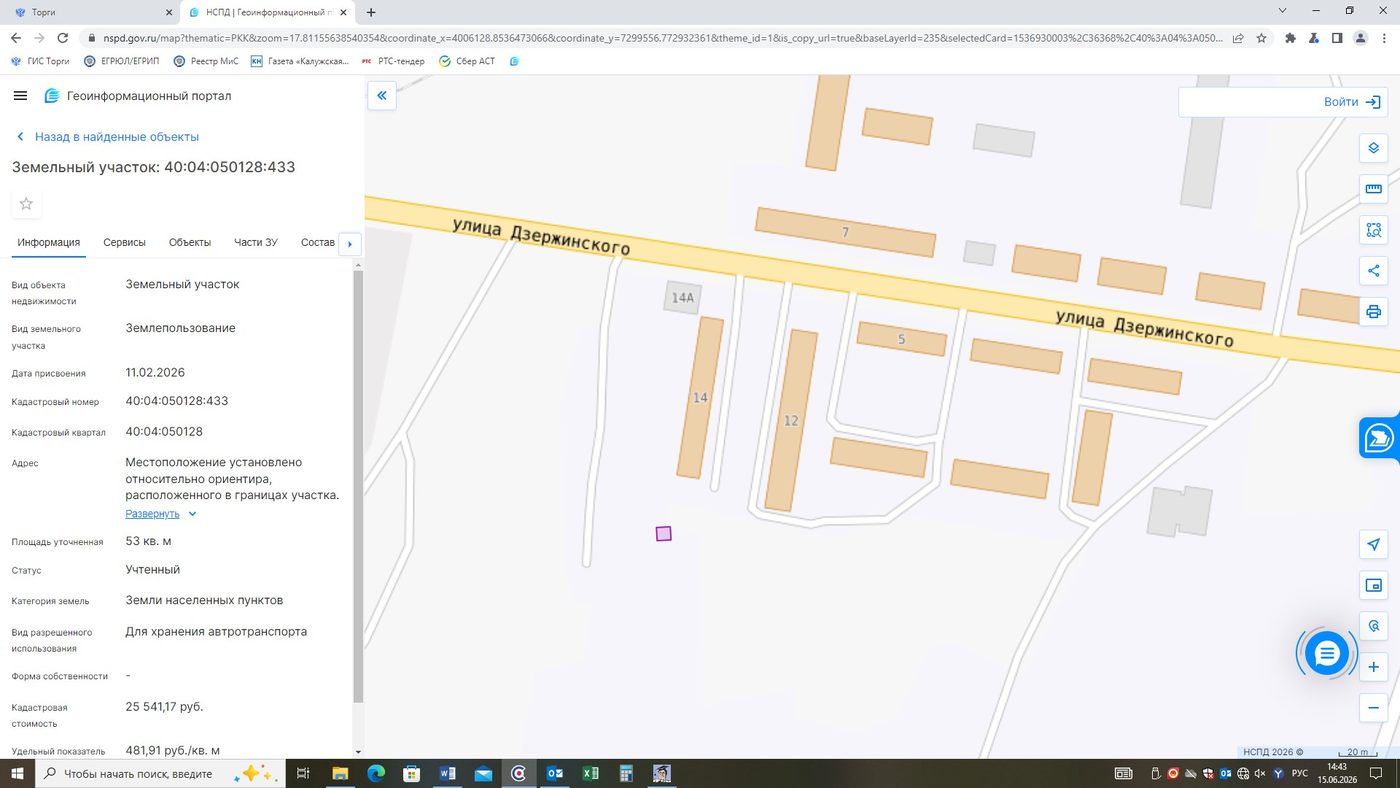1400x788 pixels.
Task: Switch to the Сервисы tab
Action: click(124, 242)
